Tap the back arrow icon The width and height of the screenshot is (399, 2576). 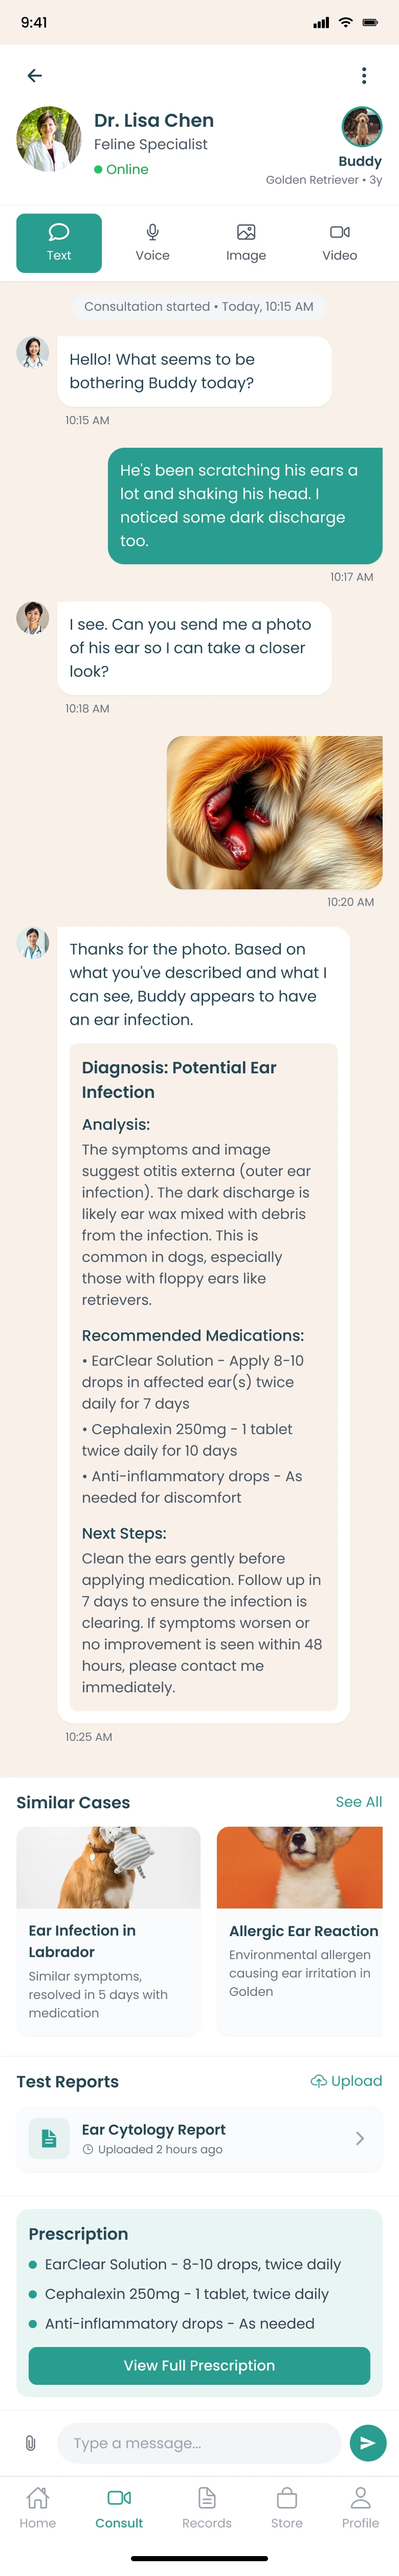35,76
